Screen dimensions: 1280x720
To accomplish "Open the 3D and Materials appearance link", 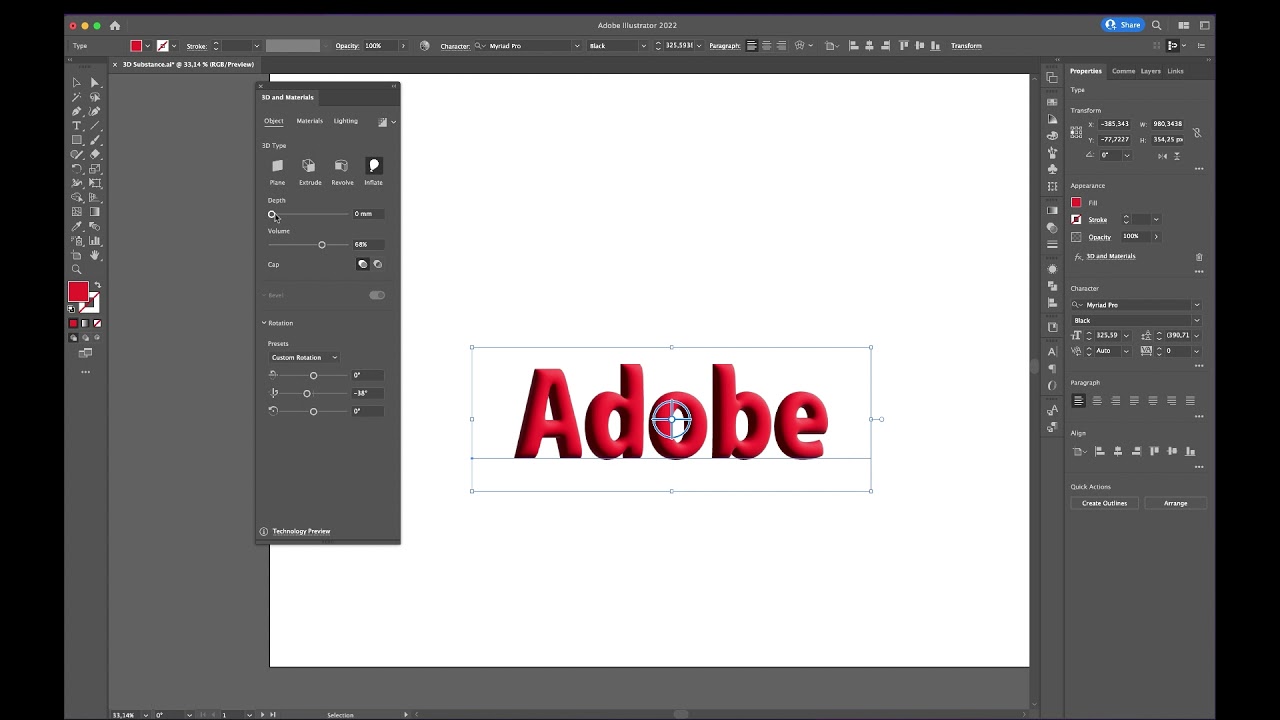I will [1111, 256].
